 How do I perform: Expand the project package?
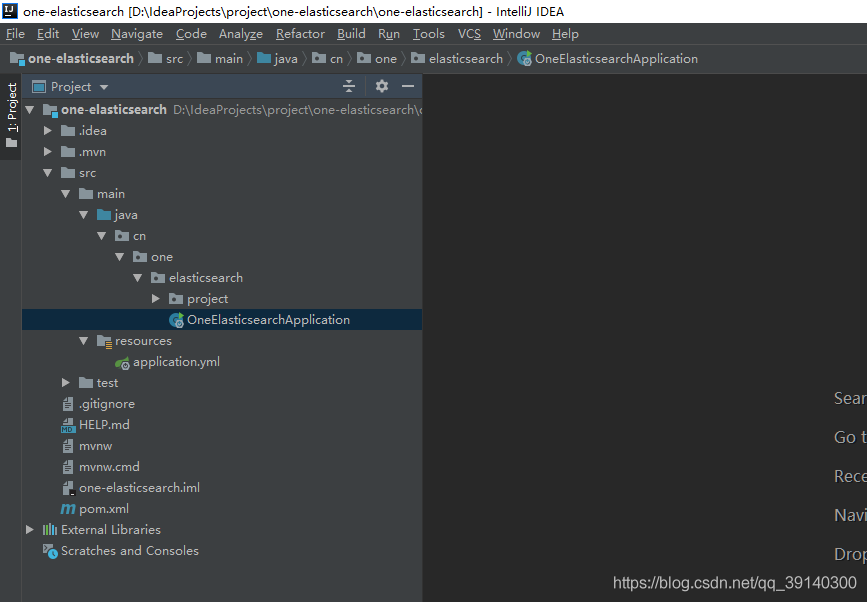(x=155, y=299)
